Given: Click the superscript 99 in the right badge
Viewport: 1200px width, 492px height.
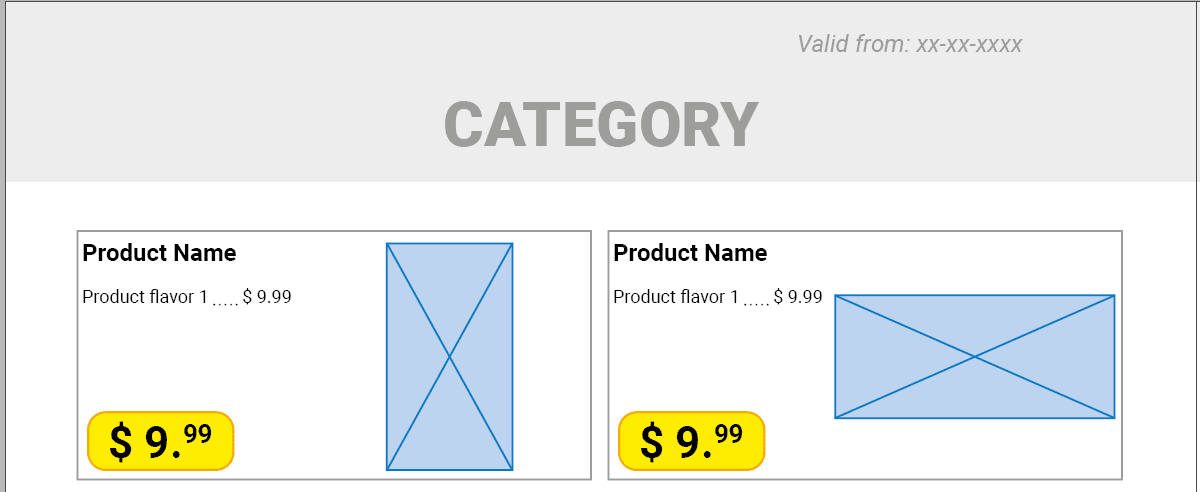Looking at the screenshot, I should click(x=729, y=434).
